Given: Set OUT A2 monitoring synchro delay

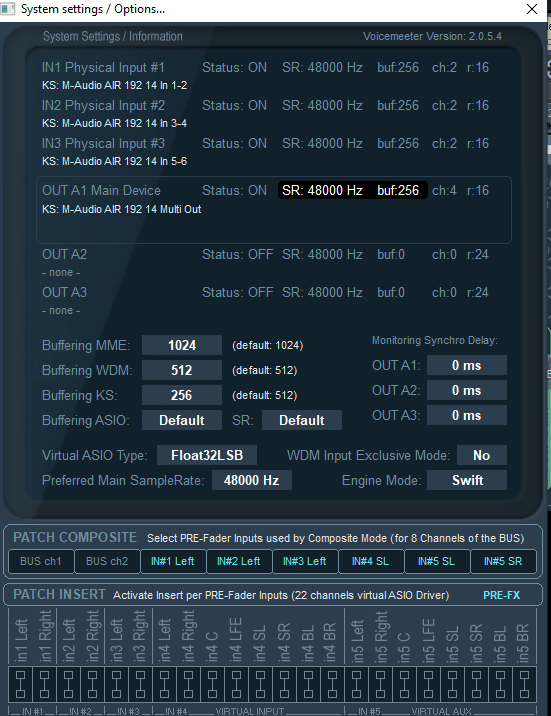Looking at the screenshot, I should coord(467,390).
